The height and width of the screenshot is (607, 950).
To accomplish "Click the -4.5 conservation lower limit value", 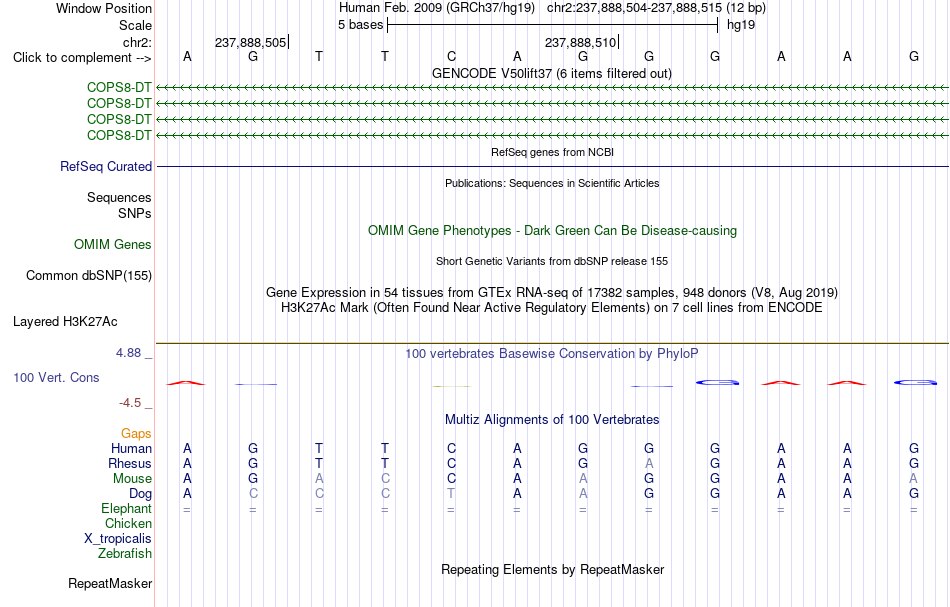I will [x=130, y=403].
